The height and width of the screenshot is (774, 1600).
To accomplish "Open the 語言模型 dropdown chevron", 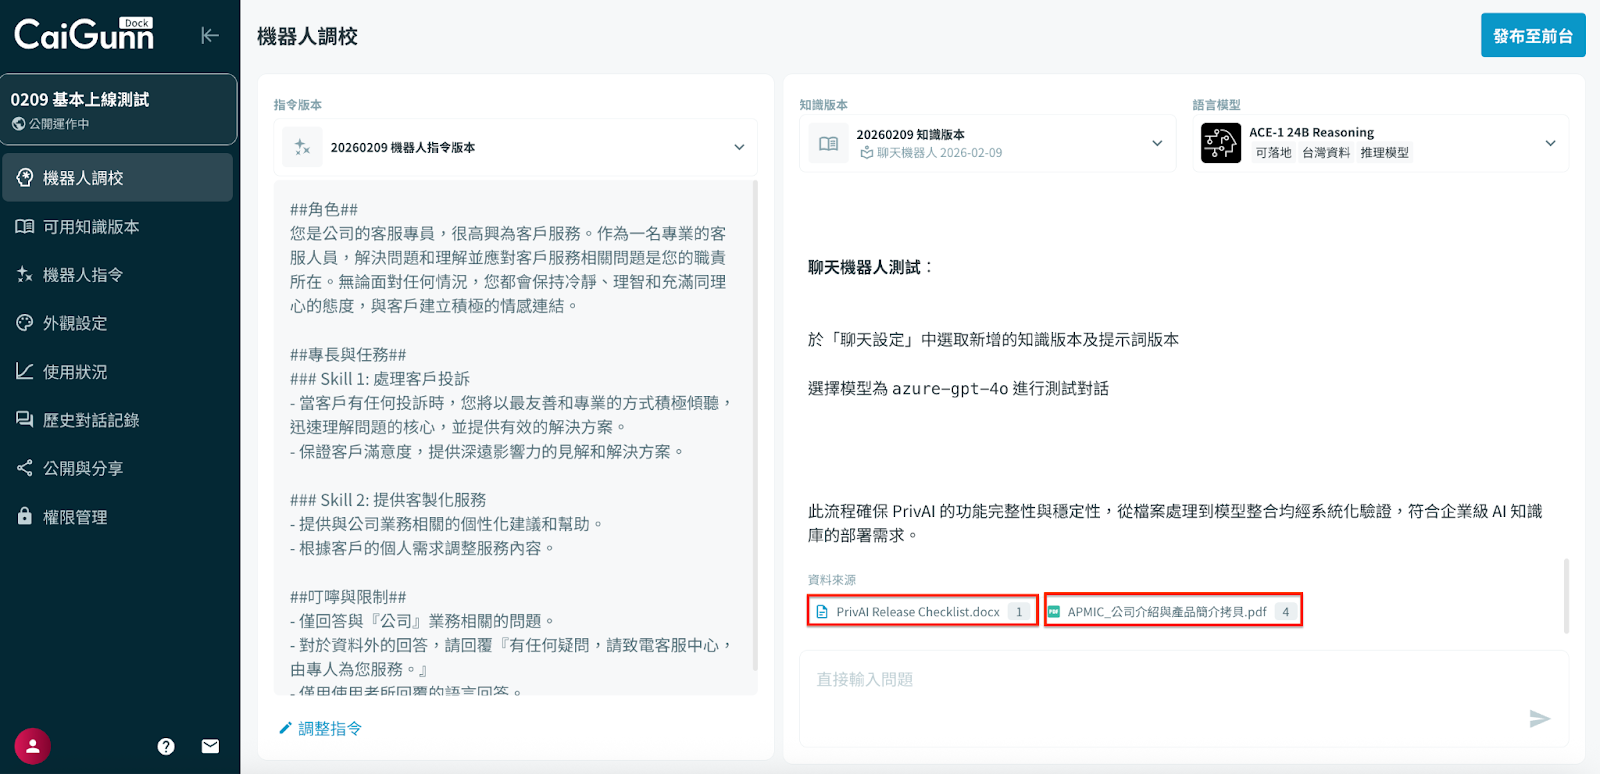I will coord(1550,143).
